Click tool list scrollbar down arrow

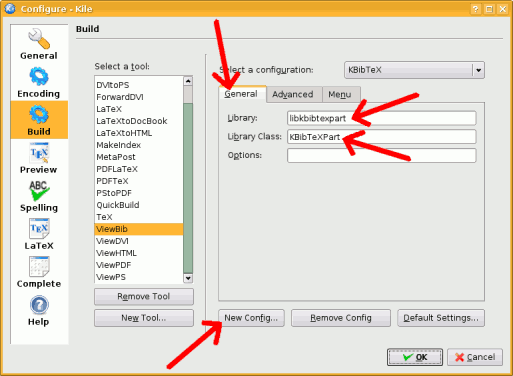[188, 278]
